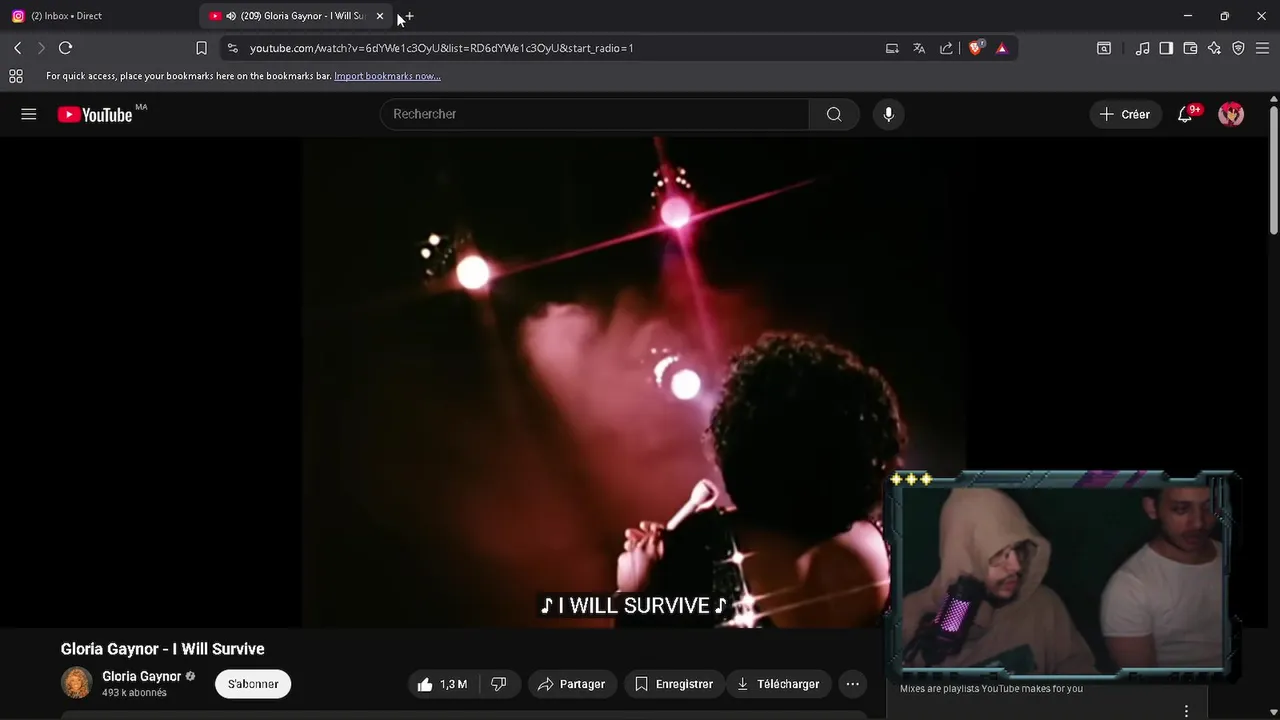Open the Gloria Gaynor channel name link
The width and height of the screenshot is (1280, 720).
tap(142, 676)
